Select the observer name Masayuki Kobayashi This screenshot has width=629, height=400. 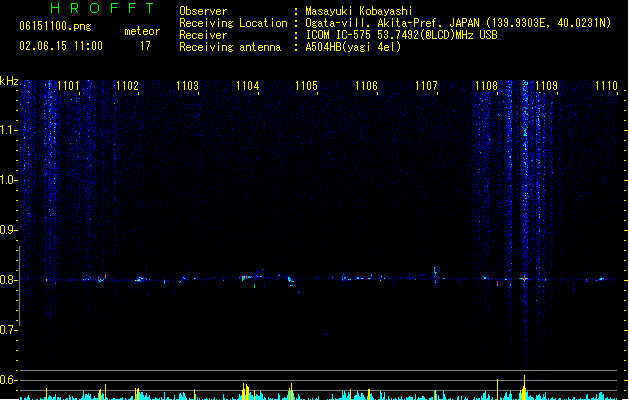coord(359,11)
